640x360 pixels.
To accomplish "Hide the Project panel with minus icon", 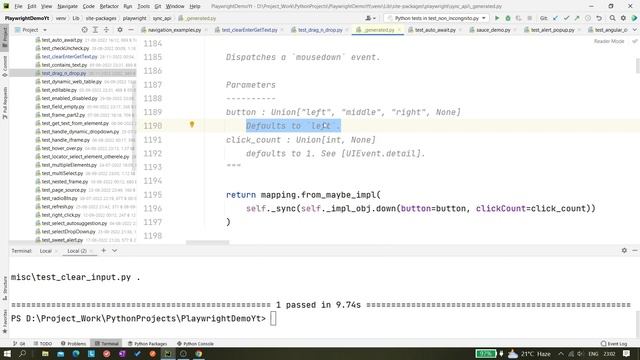I will pyautogui.click(x=131, y=30).
